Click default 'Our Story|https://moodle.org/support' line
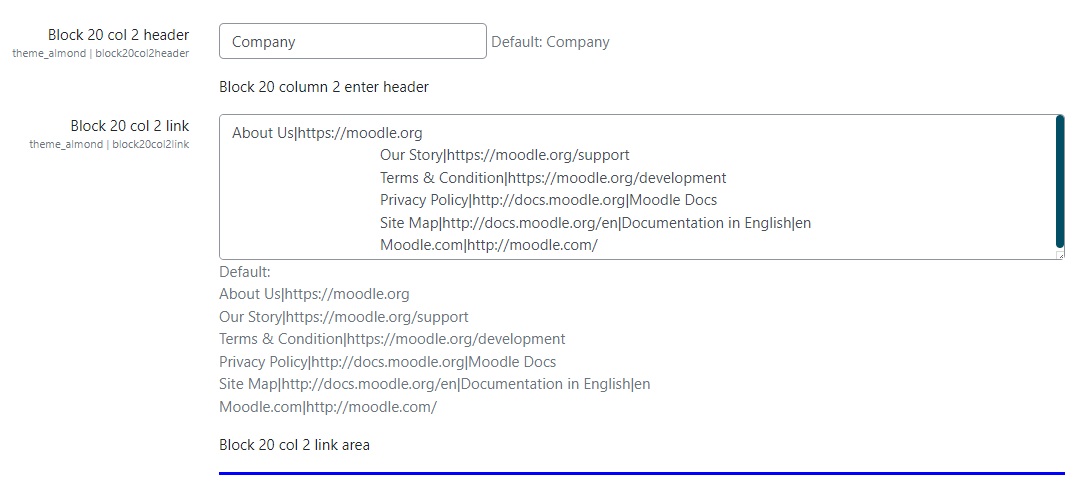 coord(344,317)
